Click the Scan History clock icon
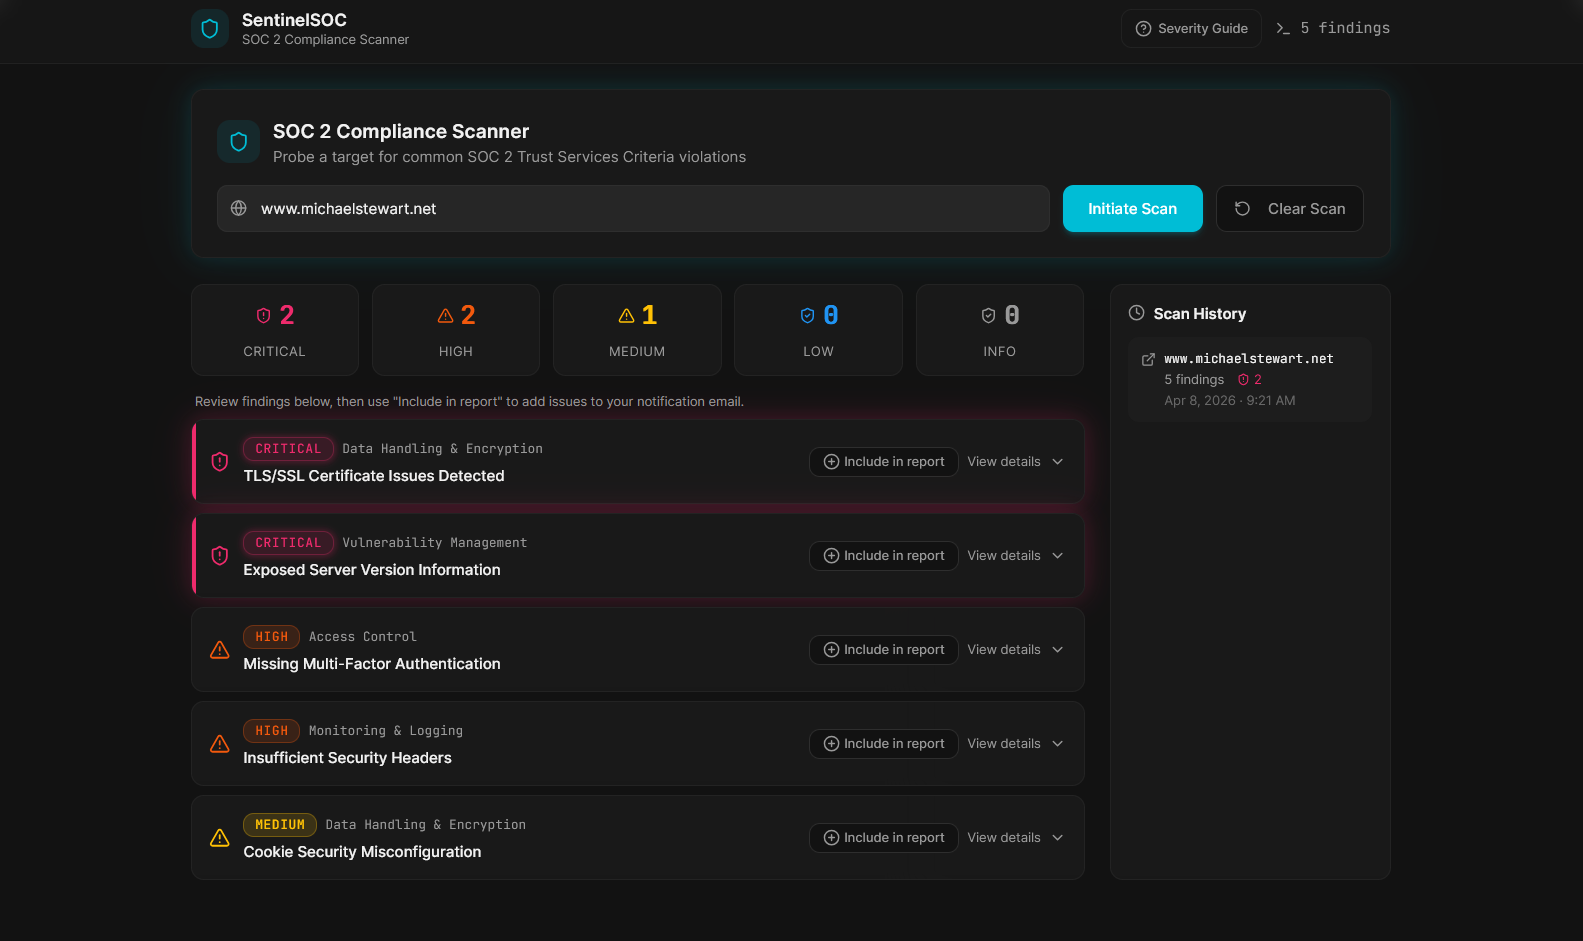Screen dimensions: 1583x941 point(1136,313)
